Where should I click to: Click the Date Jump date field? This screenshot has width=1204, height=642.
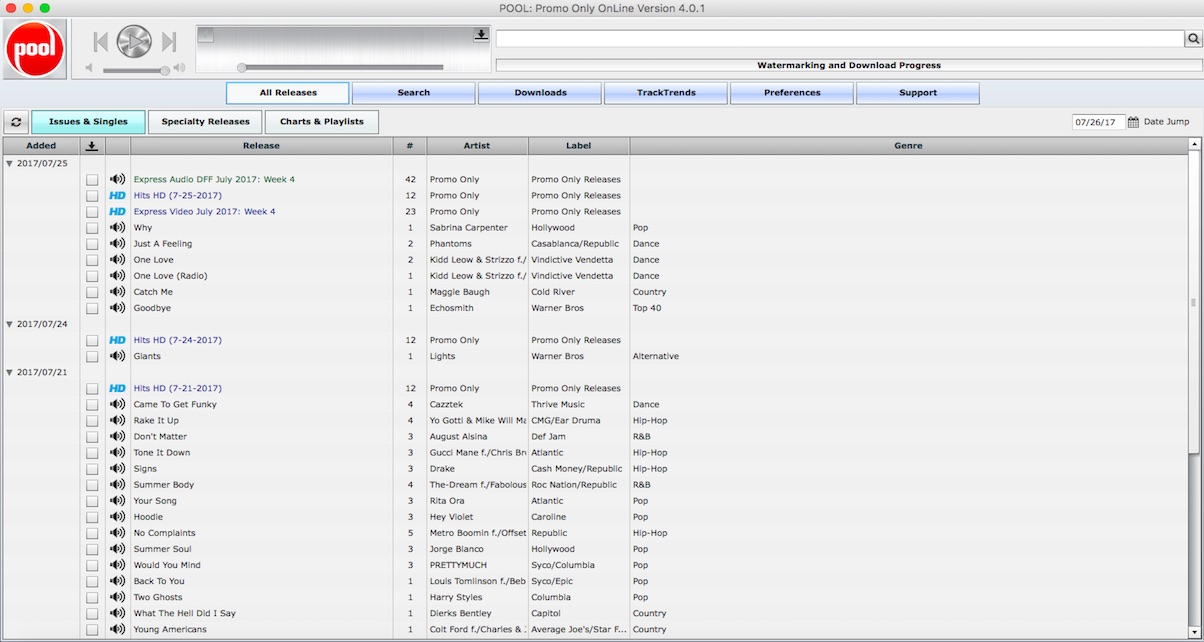(1099, 122)
